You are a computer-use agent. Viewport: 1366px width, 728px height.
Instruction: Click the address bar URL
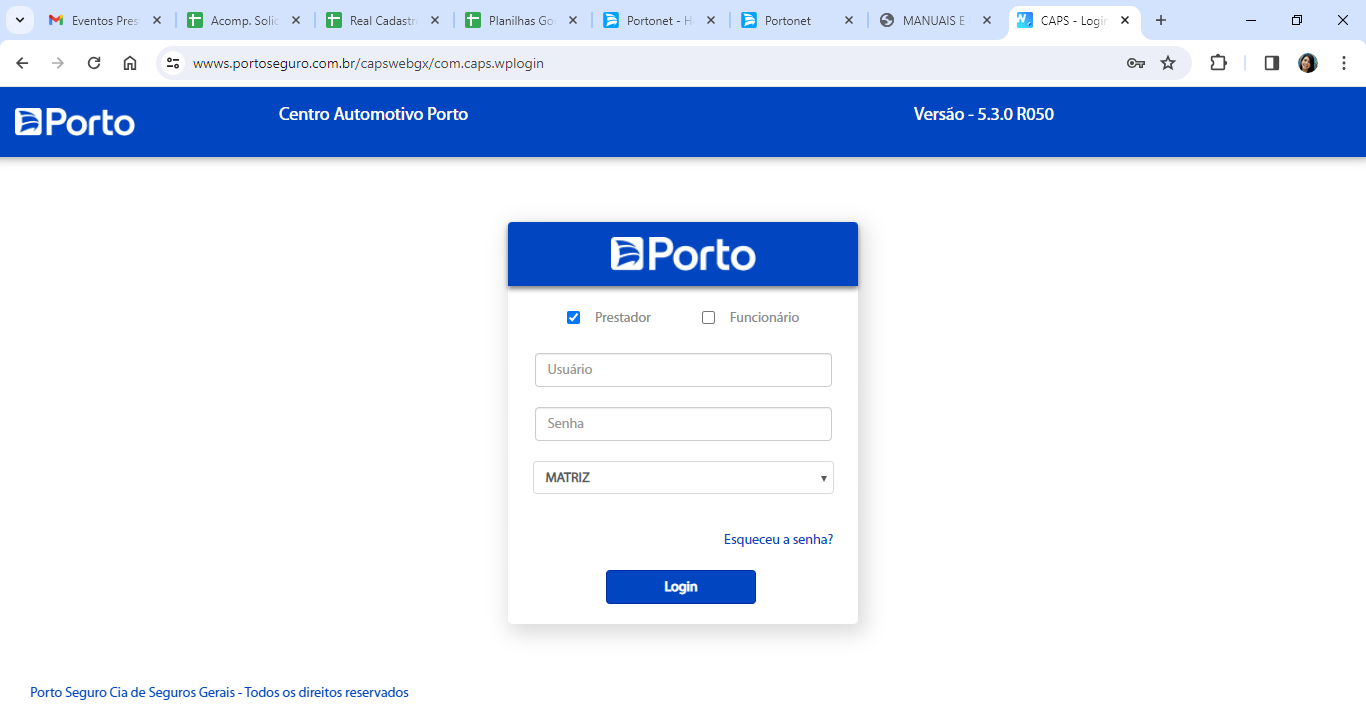pos(368,63)
